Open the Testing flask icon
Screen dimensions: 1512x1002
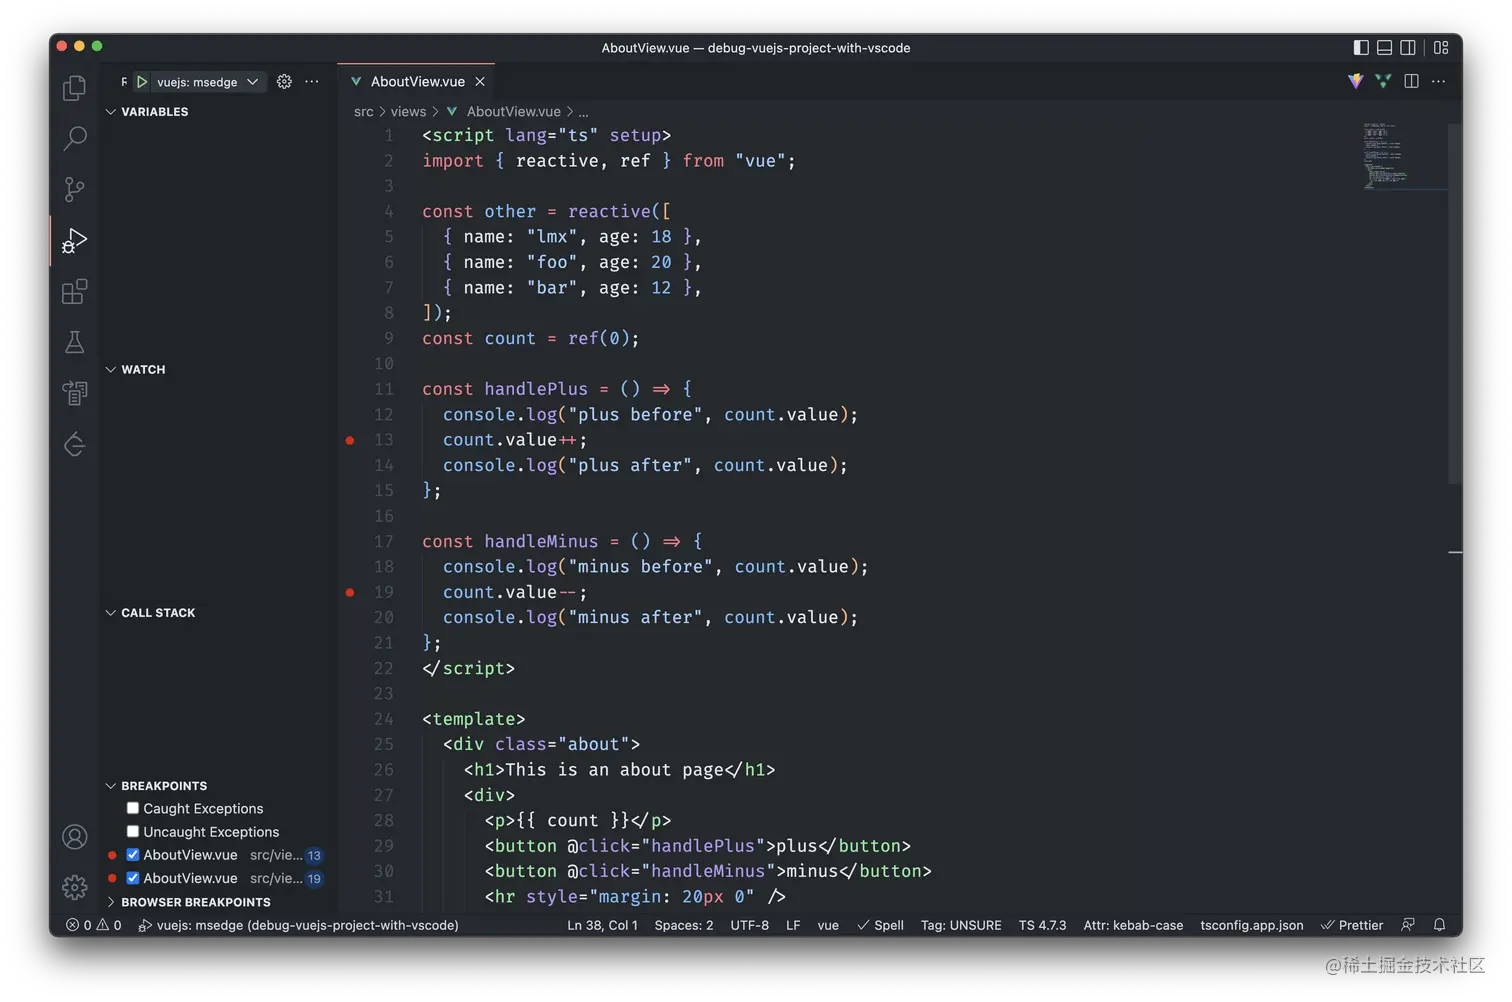tap(74, 341)
